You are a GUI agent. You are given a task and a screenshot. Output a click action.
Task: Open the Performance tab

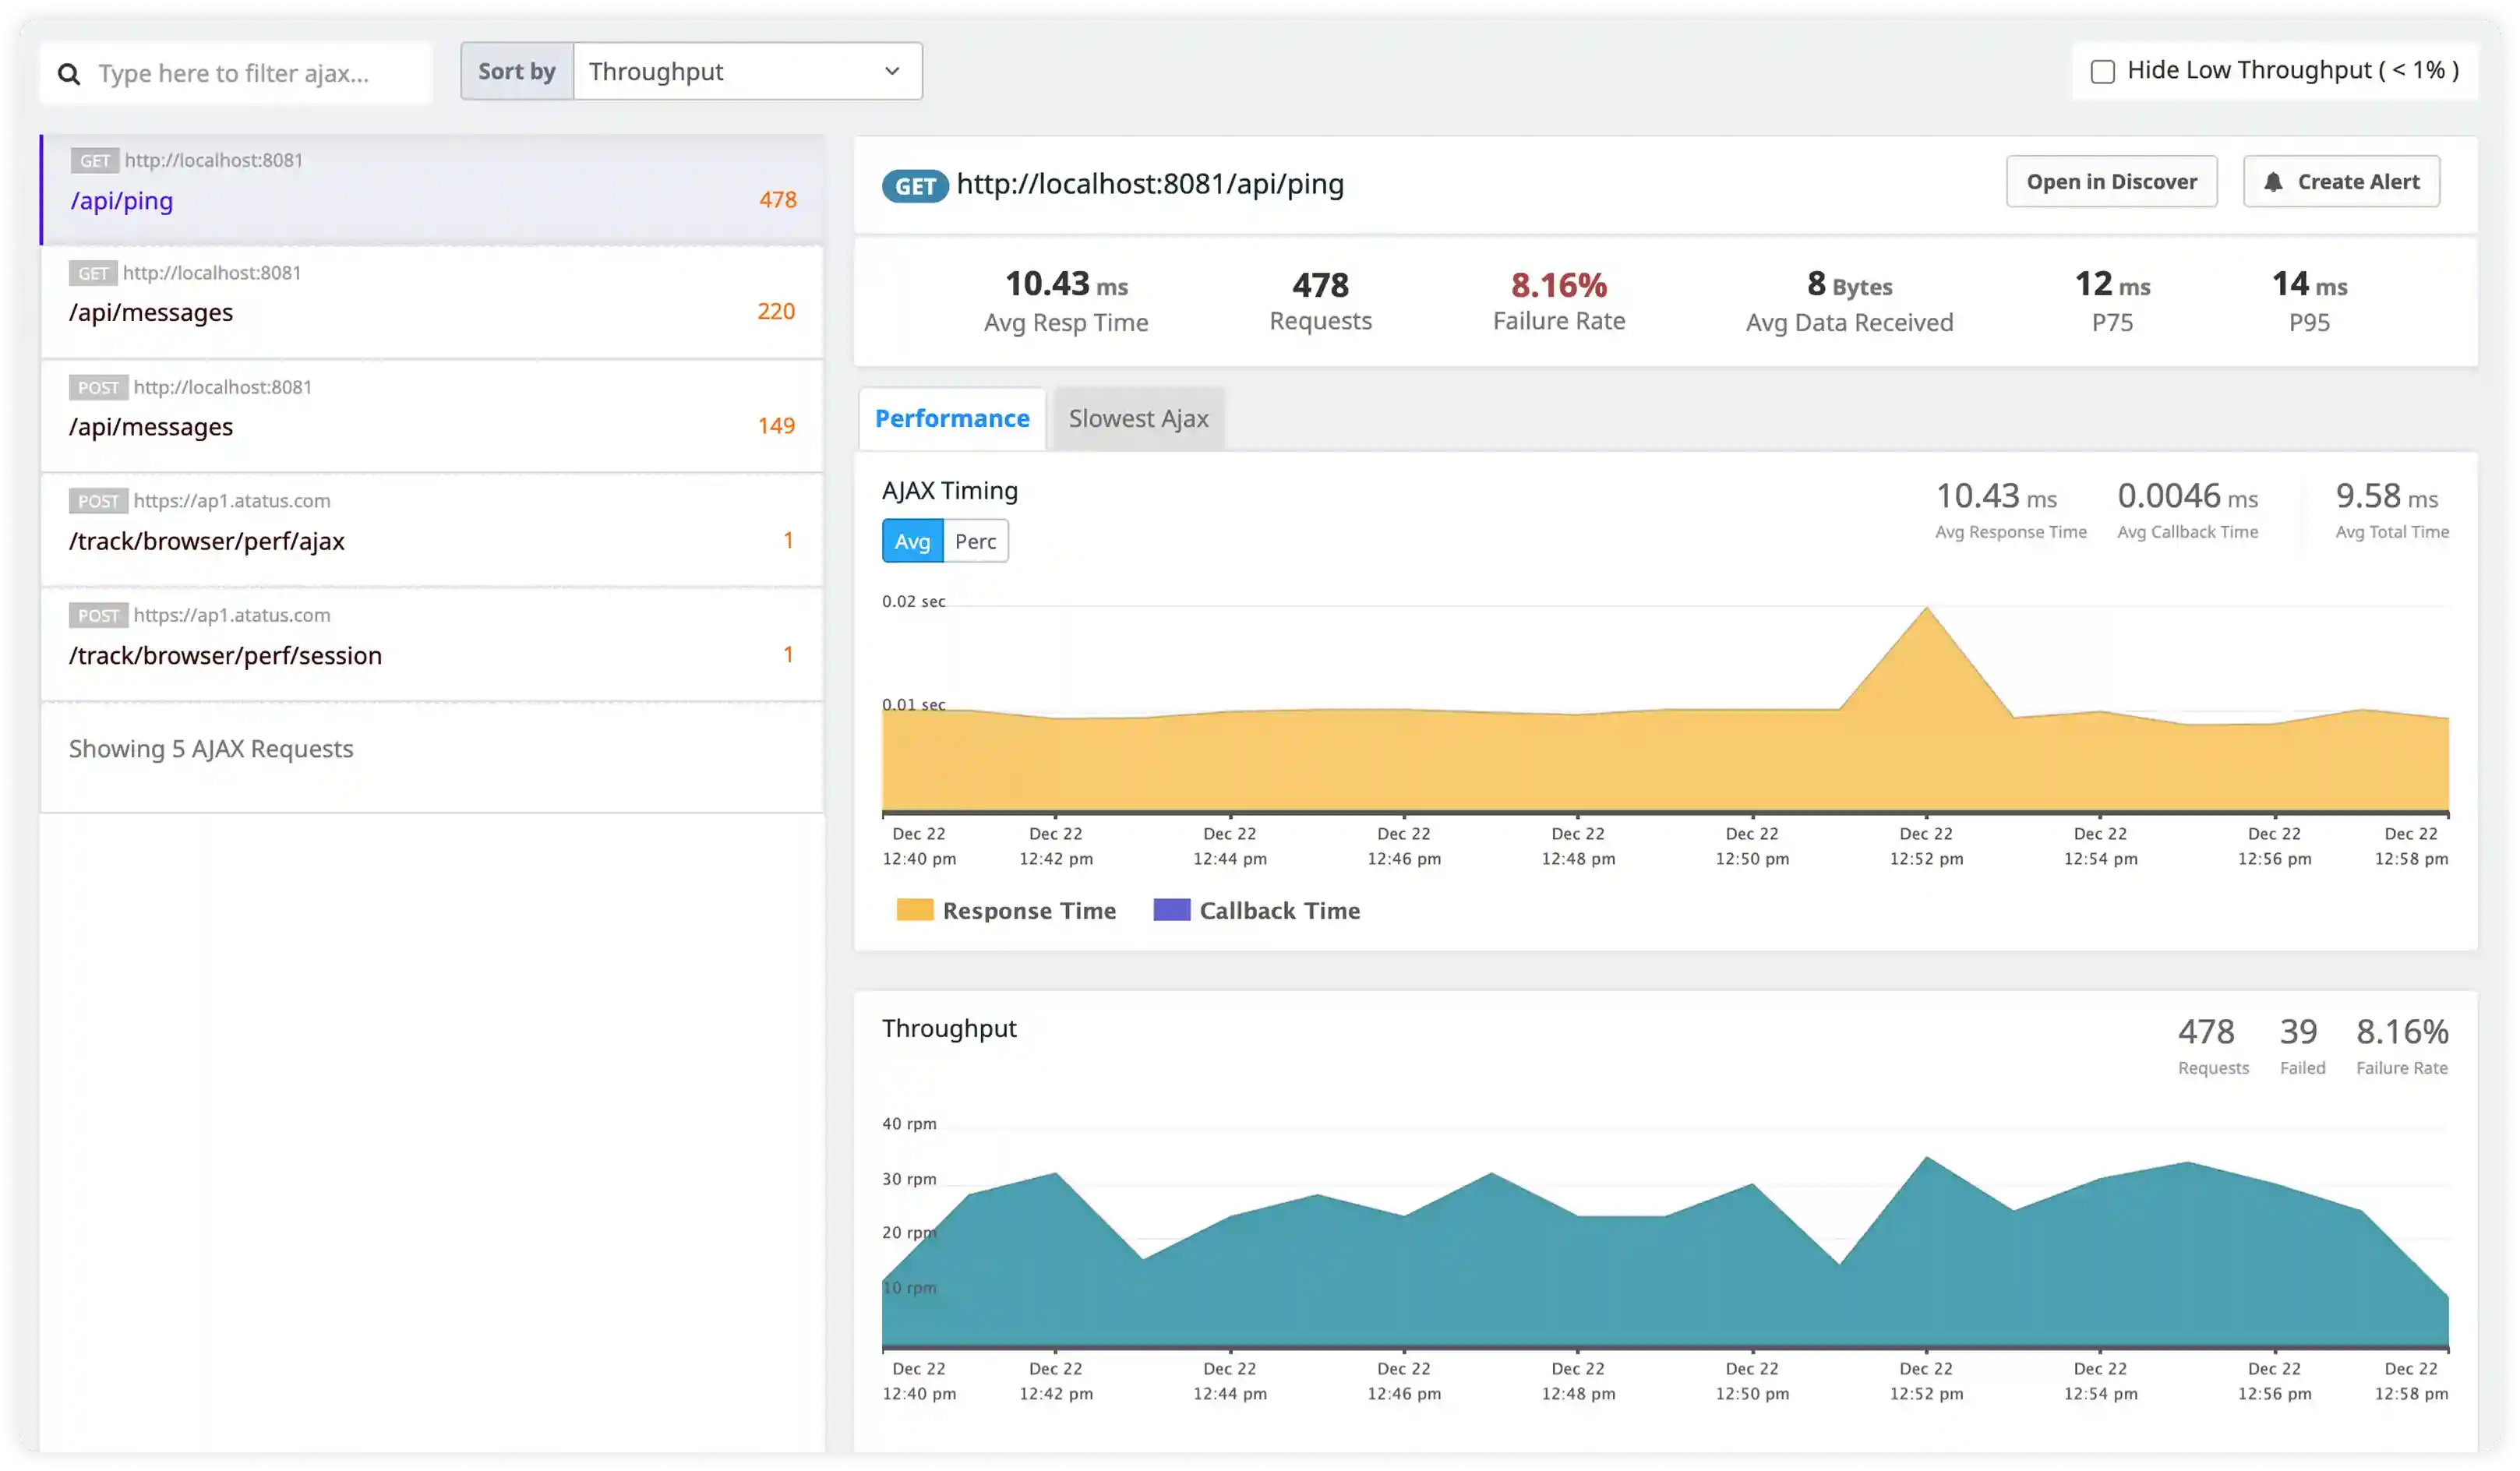pyautogui.click(x=952, y=418)
